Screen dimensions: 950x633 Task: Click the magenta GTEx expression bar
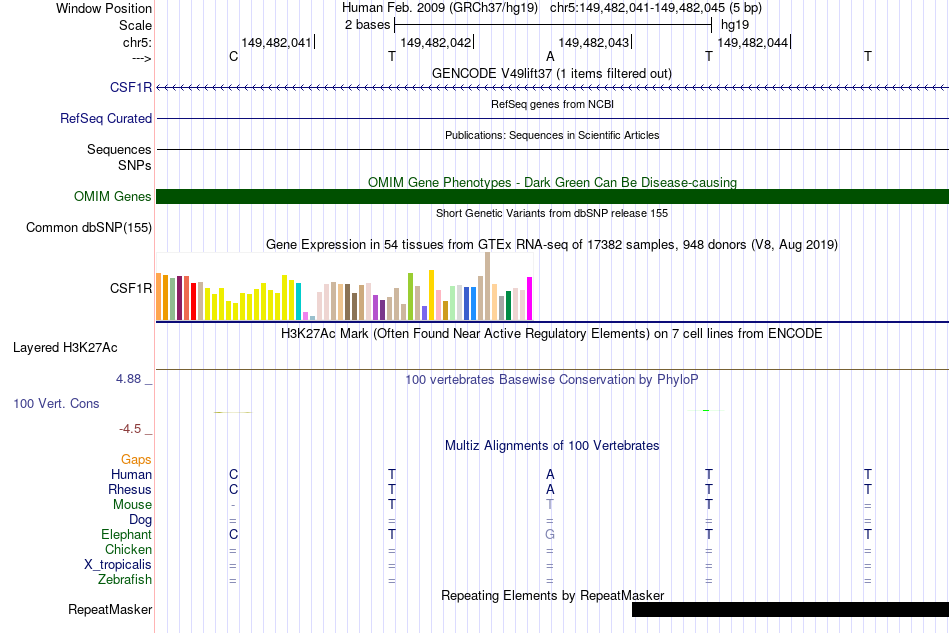pyautogui.click(x=530, y=299)
